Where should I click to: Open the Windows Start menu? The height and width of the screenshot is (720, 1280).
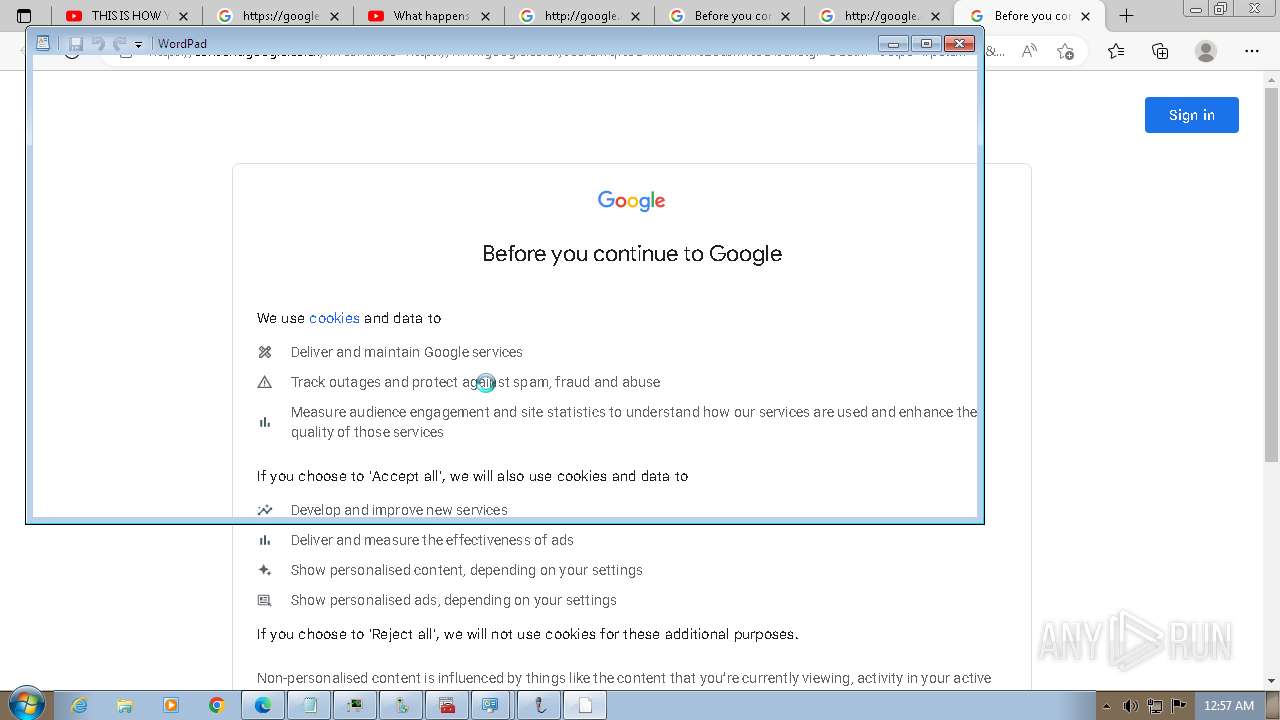click(x=27, y=705)
